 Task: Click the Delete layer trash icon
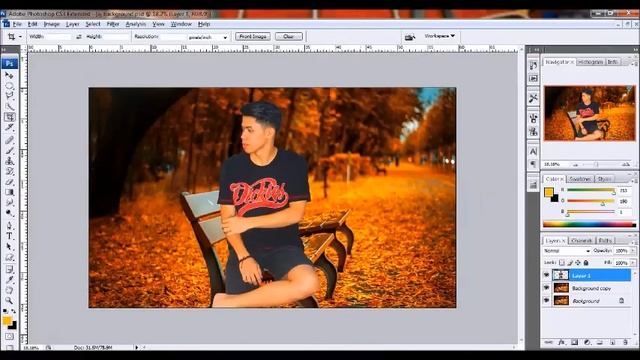[x=625, y=342]
